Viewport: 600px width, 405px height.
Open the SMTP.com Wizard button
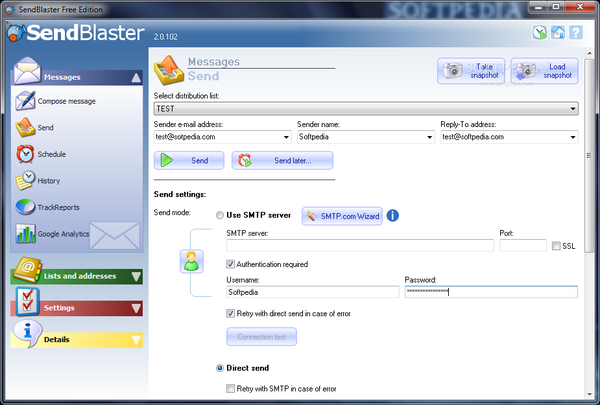(342, 216)
